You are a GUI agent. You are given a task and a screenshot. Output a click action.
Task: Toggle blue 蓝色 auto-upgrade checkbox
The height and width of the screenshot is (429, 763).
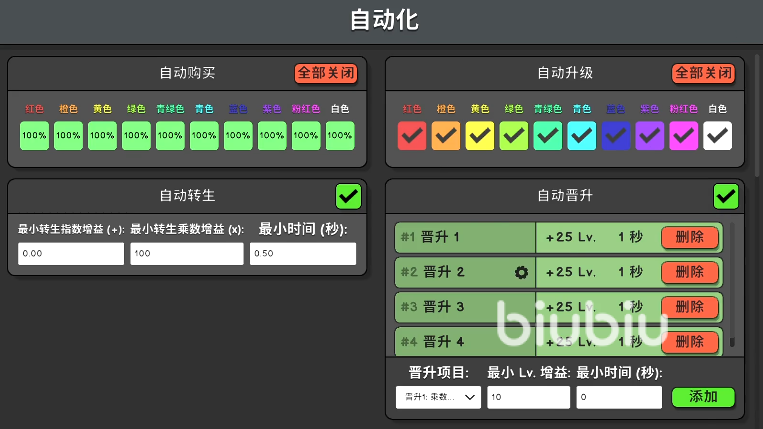616,135
